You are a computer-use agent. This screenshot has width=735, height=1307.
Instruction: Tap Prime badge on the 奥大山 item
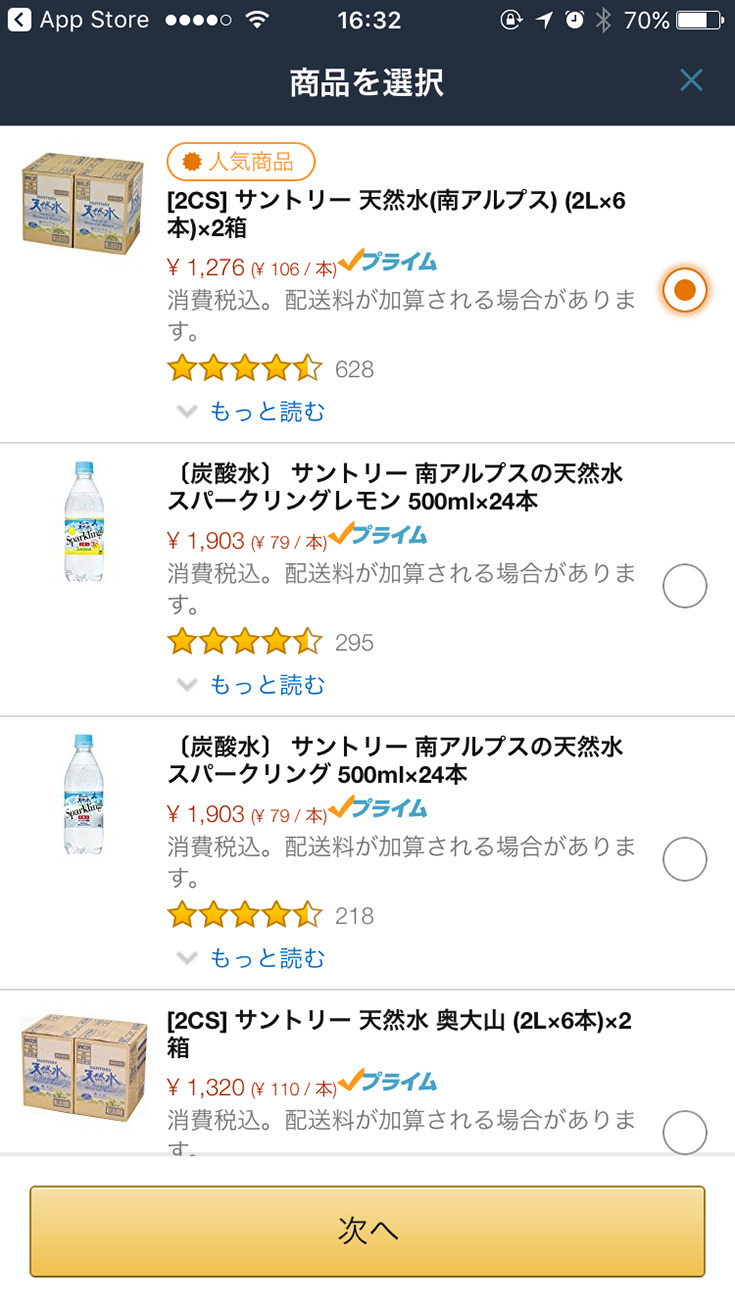pos(388,1081)
